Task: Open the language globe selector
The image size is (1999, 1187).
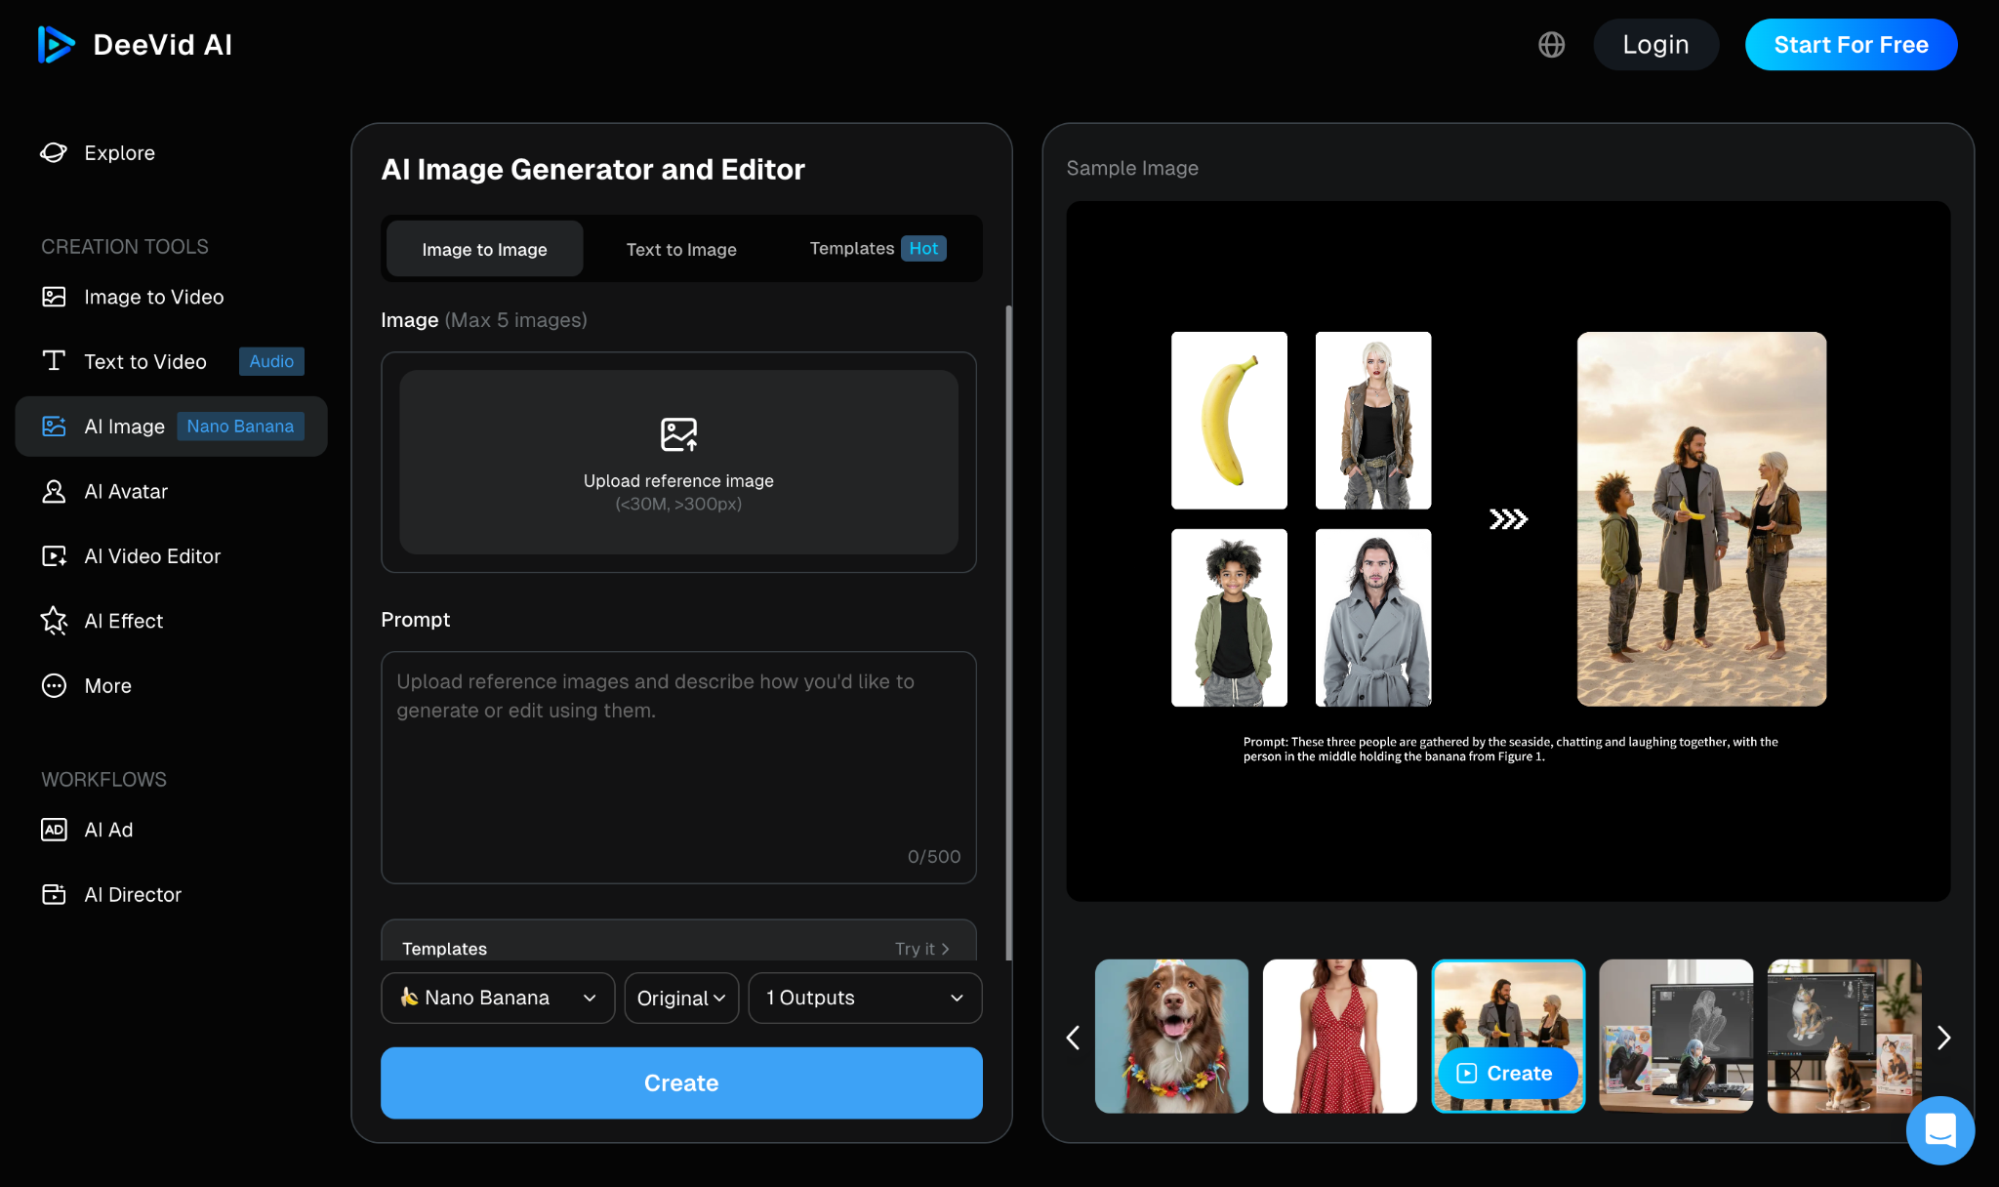Action: pyautogui.click(x=1551, y=44)
